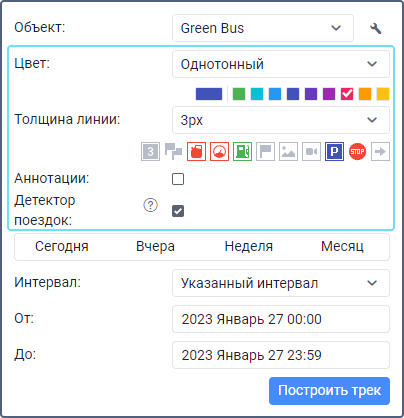Toggle the fuel filling canister icon
Image resolution: width=404 pixels, height=418 pixels.
coord(196,152)
